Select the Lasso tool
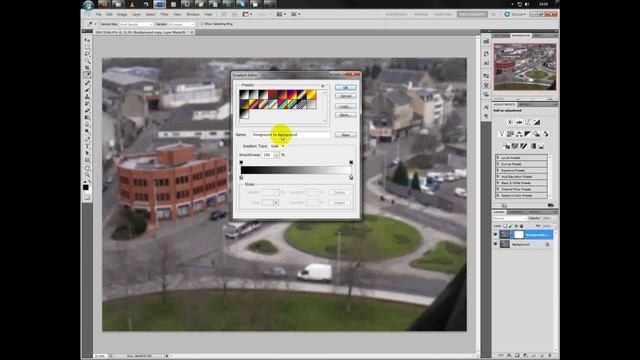The height and width of the screenshot is (360, 640). pos(87,54)
